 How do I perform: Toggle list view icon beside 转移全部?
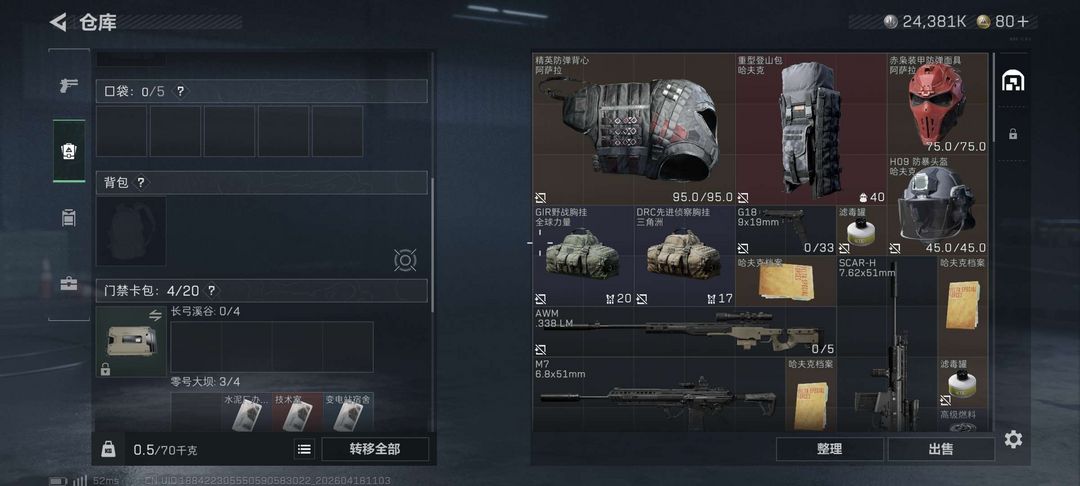point(304,450)
